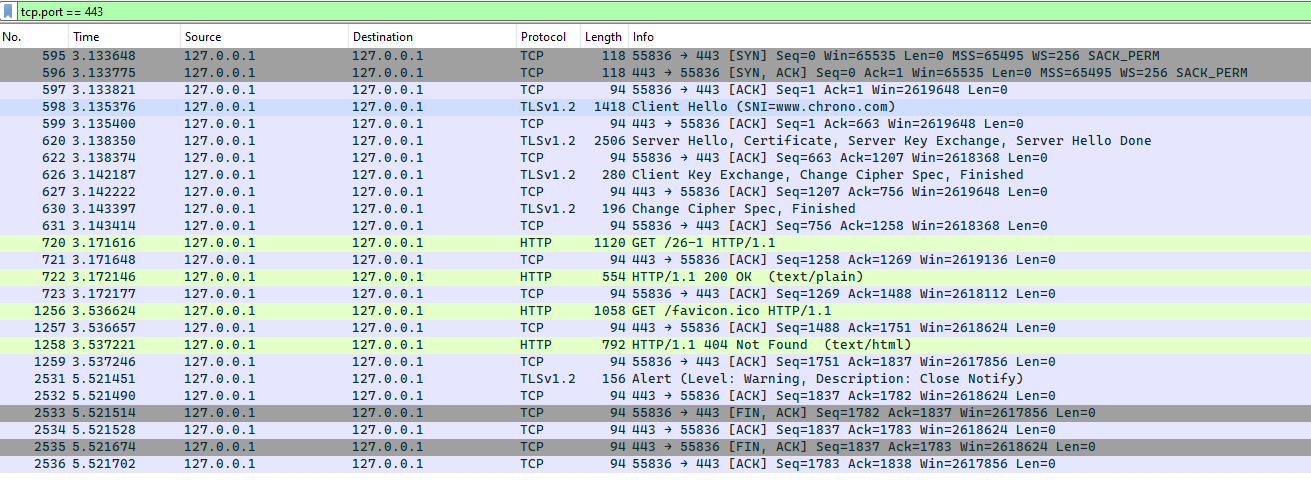Sort by the Length column header
1311x490 pixels.
[604, 37]
